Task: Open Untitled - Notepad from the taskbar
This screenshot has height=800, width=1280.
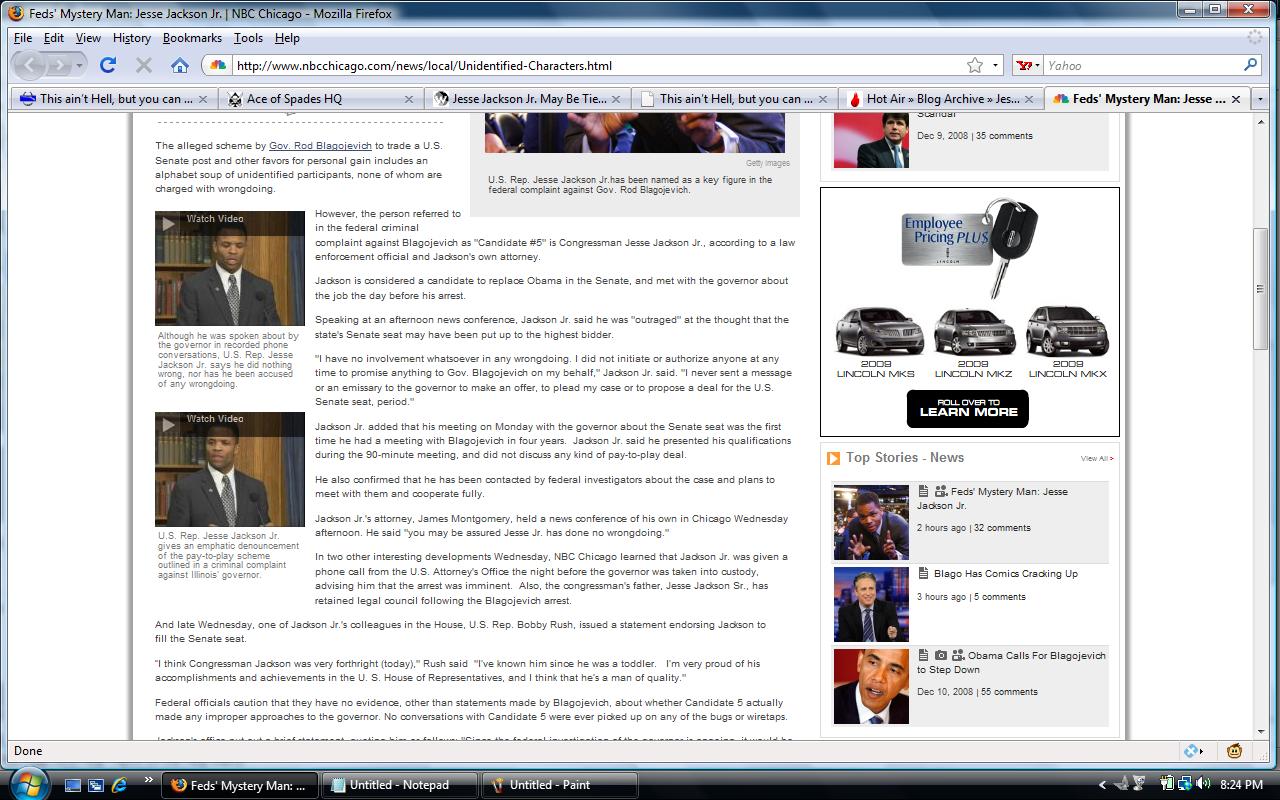Action: [400, 785]
